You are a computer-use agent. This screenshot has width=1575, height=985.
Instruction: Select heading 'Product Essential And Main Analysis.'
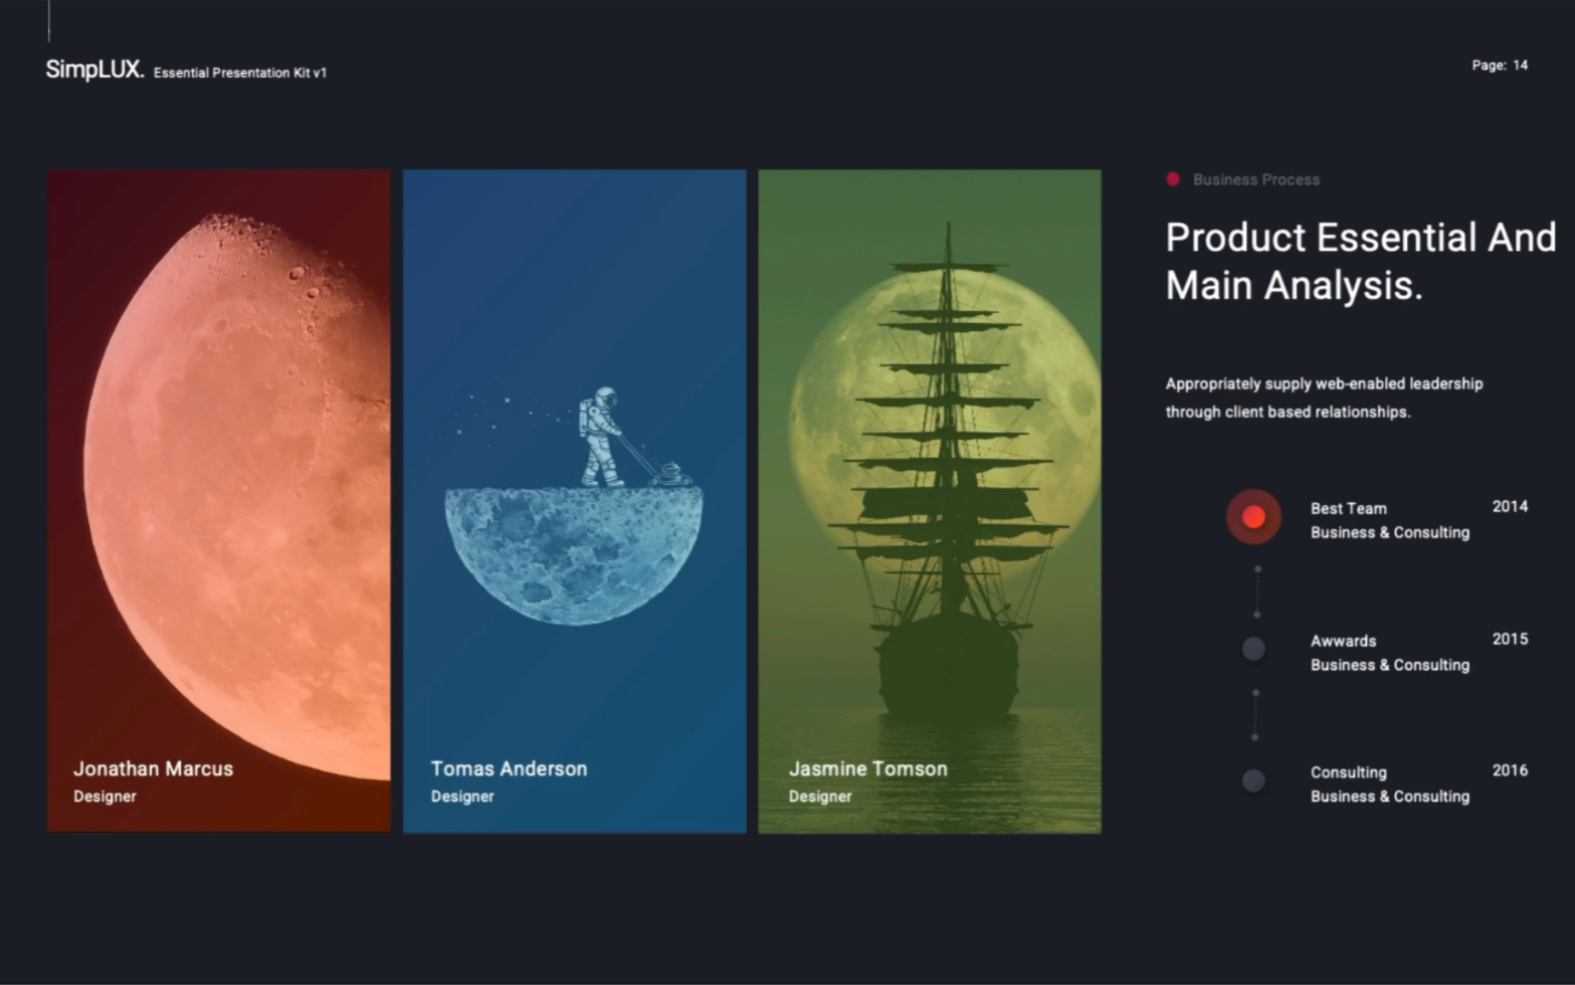click(x=1361, y=262)
